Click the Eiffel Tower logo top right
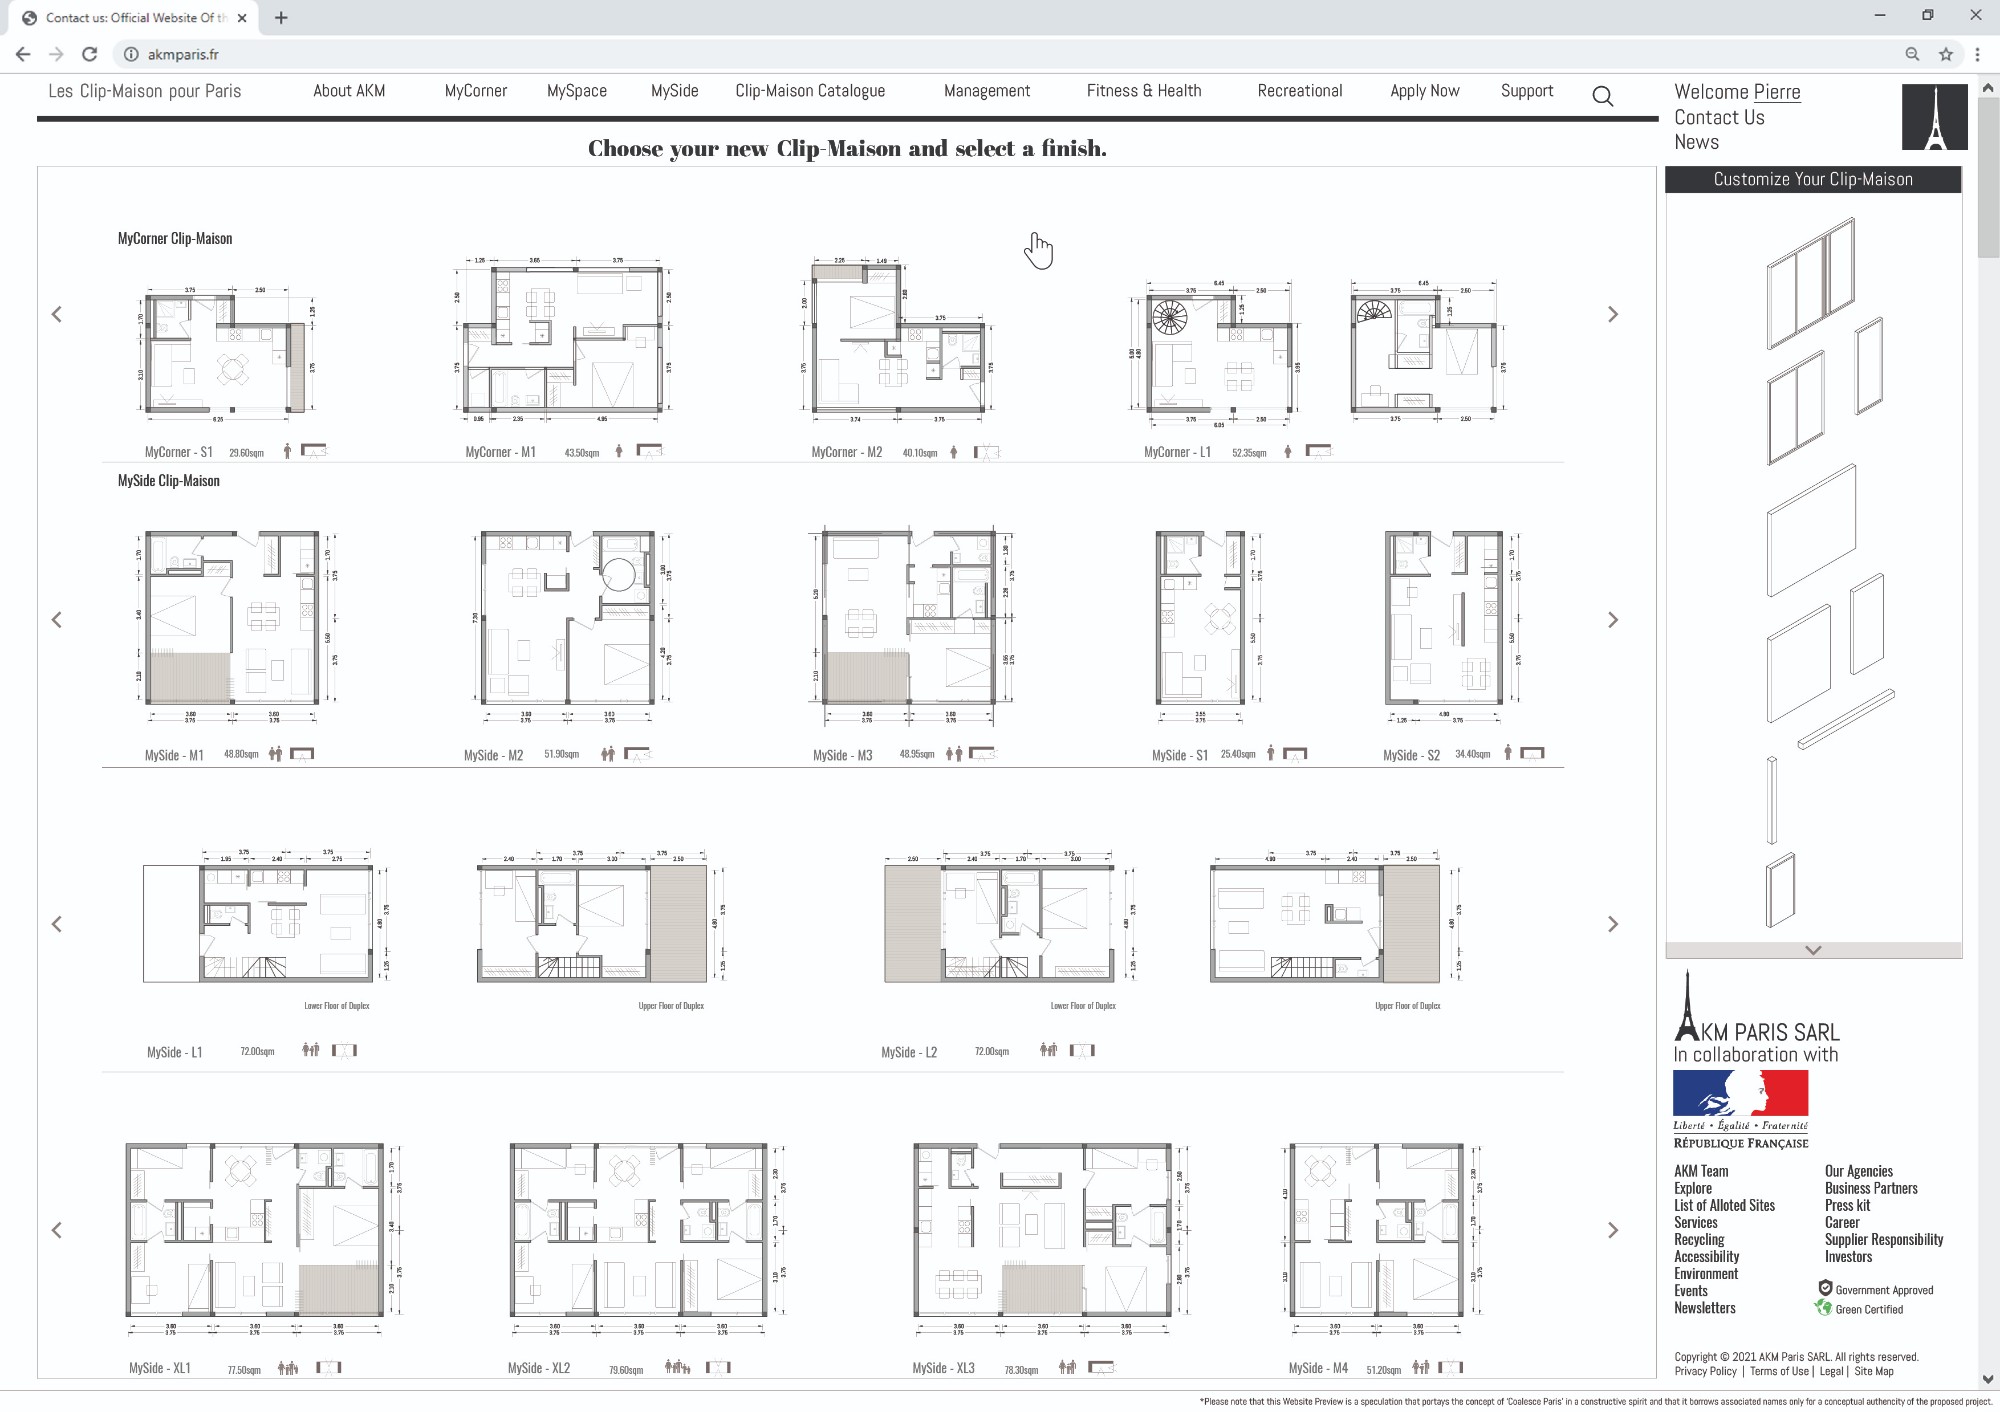The width and height of the screenshot is (2000, 1412). click(x=1934, y=117)
